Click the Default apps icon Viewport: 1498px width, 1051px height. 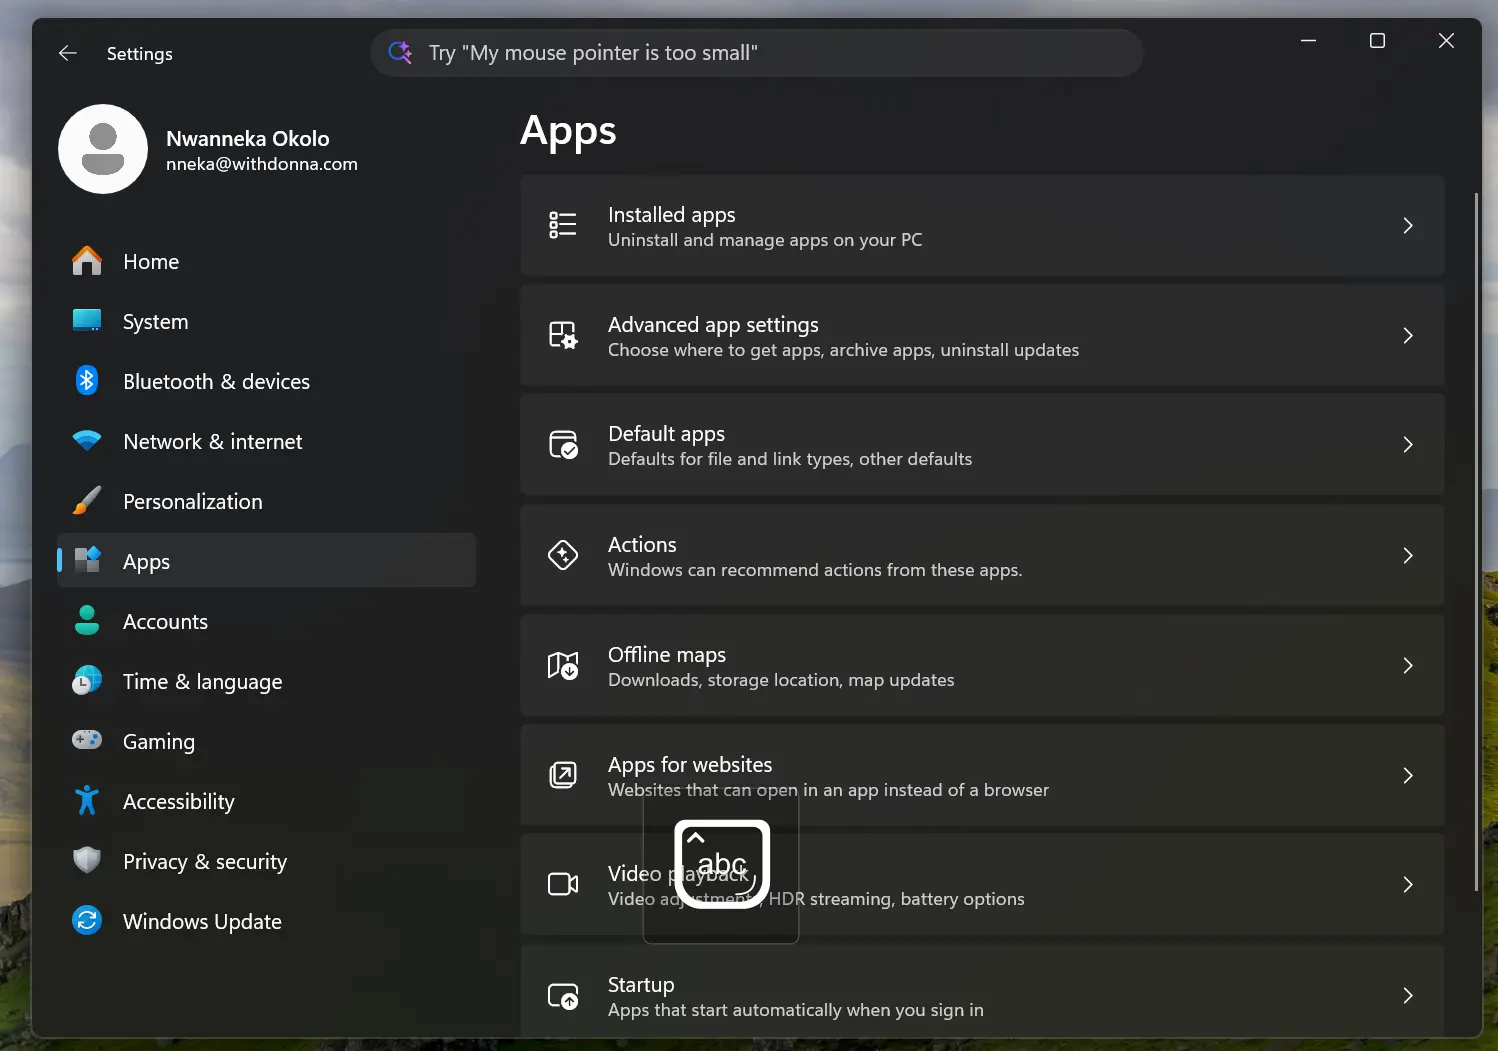(x=563, y=444)
